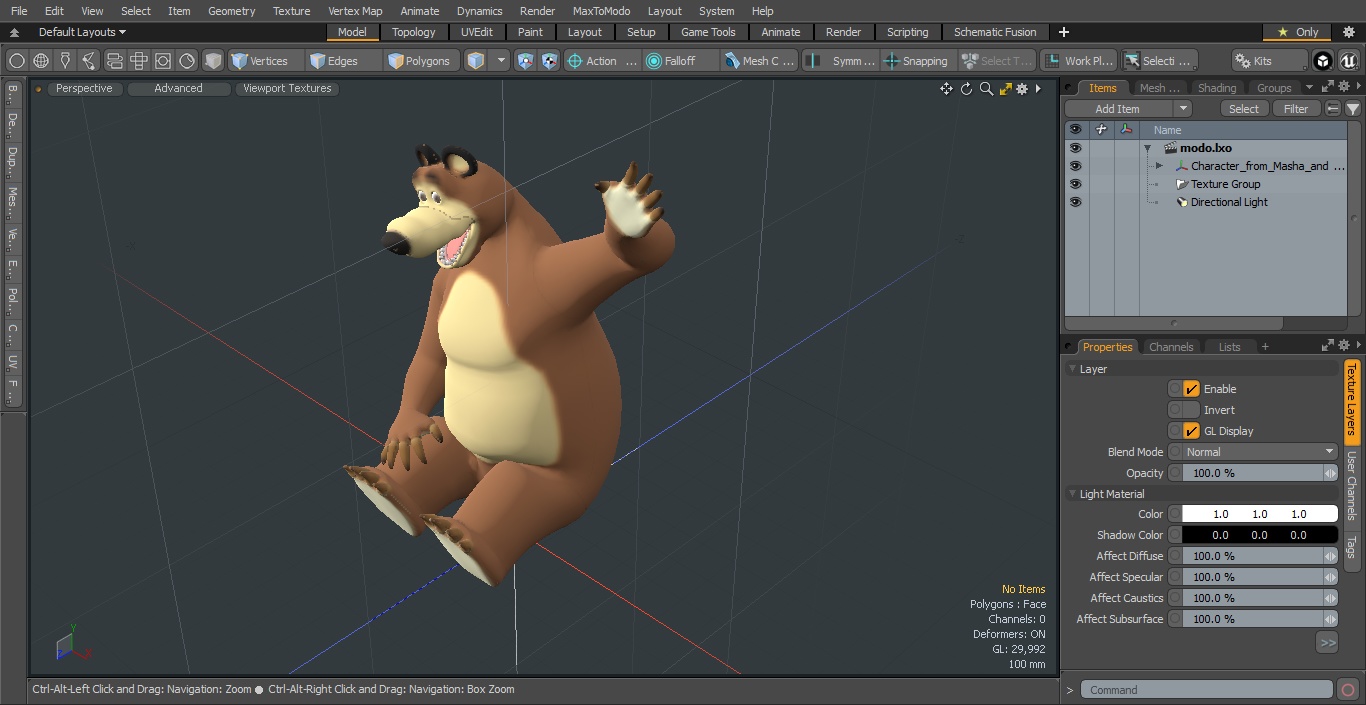The image size is (1366, 705).
Task: Click the selection mode cube icon before dropdown
Action: (x=476, y=61)
